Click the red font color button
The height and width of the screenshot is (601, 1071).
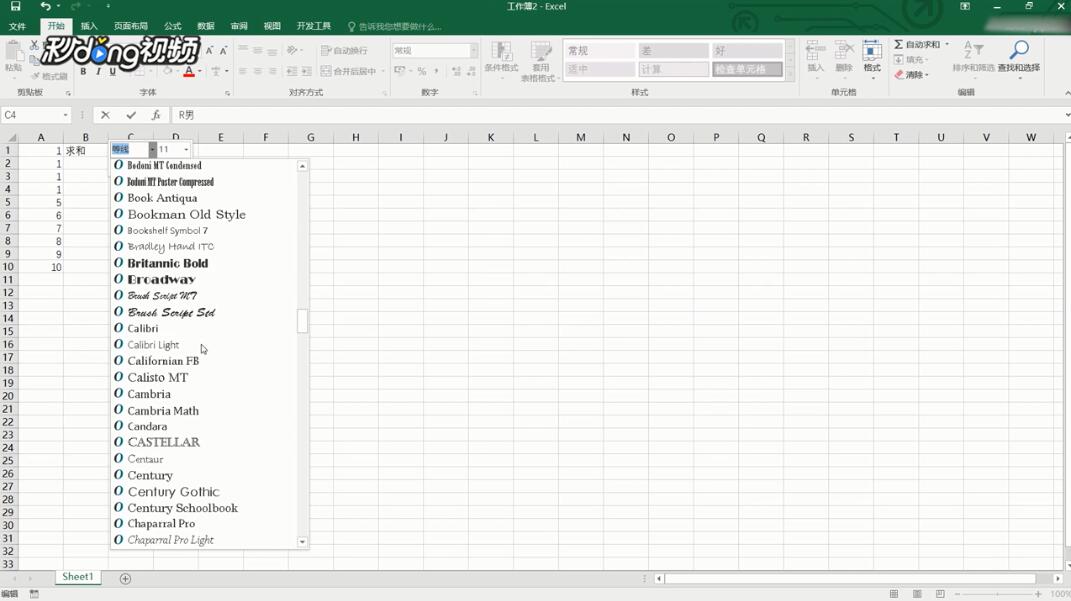(189, 72)
